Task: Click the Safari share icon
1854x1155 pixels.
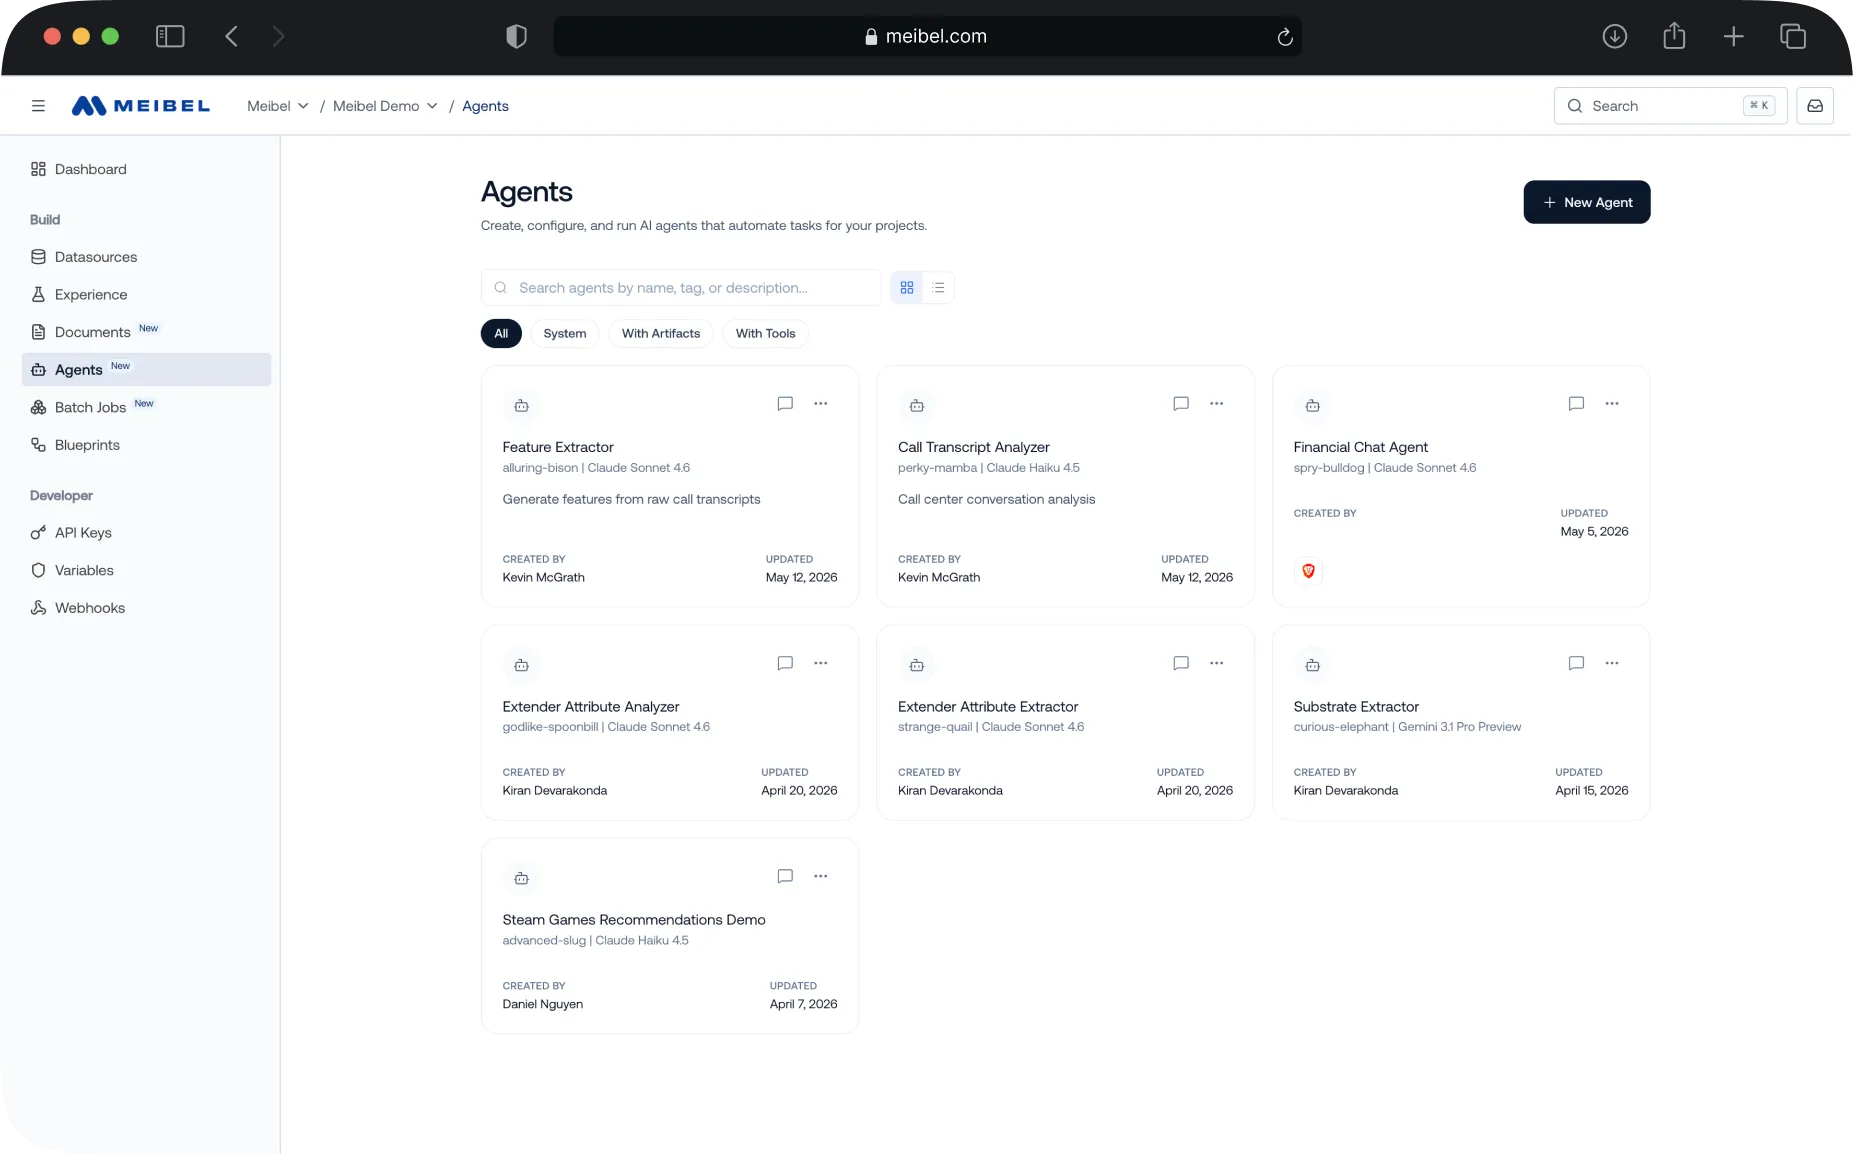Action: coord(1674,37)
